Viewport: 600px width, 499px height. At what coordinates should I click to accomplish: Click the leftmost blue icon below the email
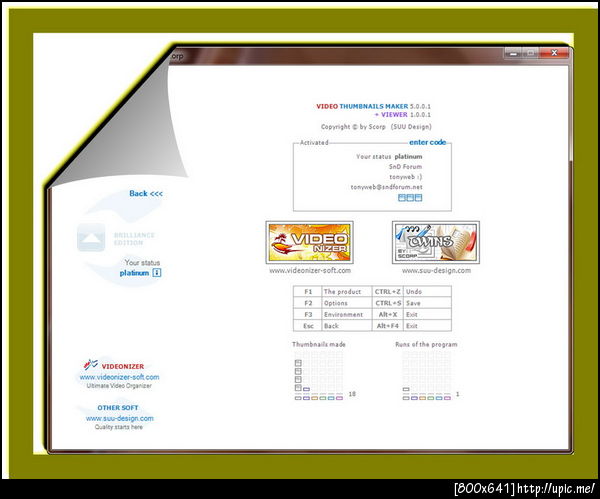click(x=401, y=198)
